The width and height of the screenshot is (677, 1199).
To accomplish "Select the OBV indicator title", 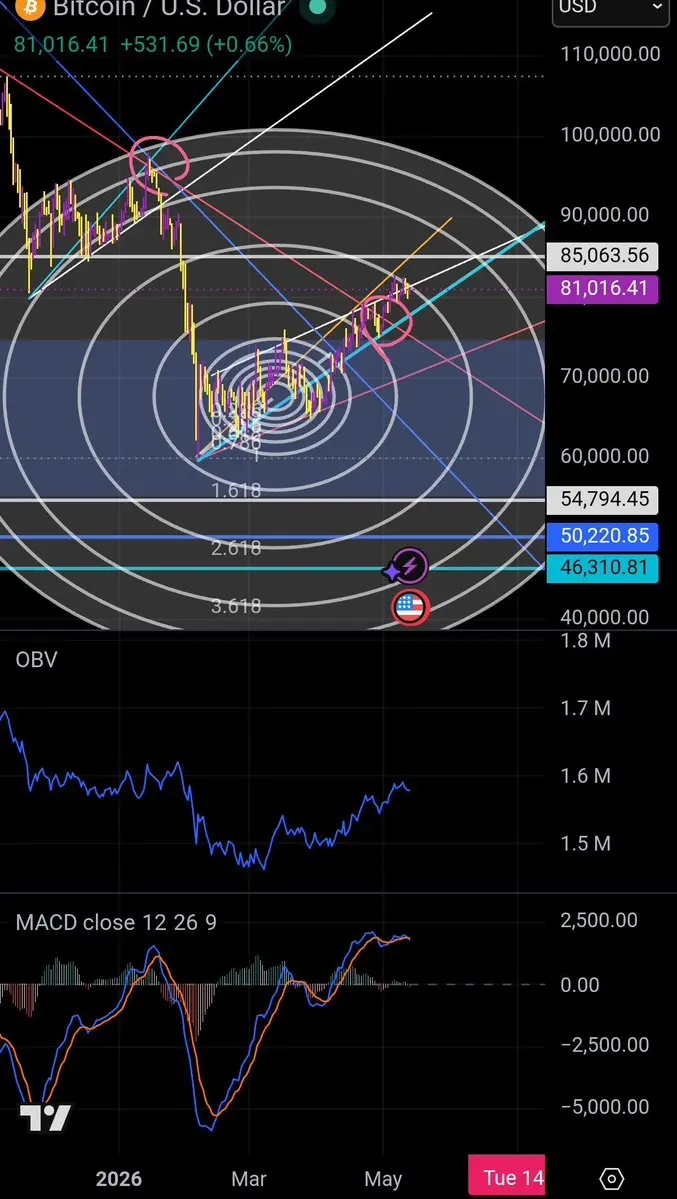I will [37, 660].
